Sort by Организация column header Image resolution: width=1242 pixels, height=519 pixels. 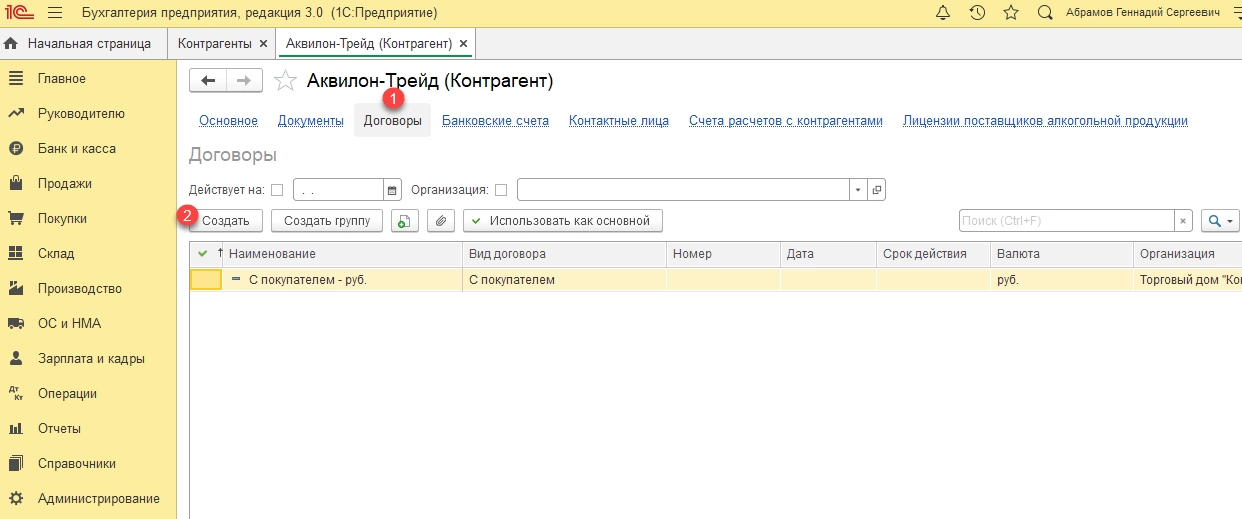pos(1187,254)
